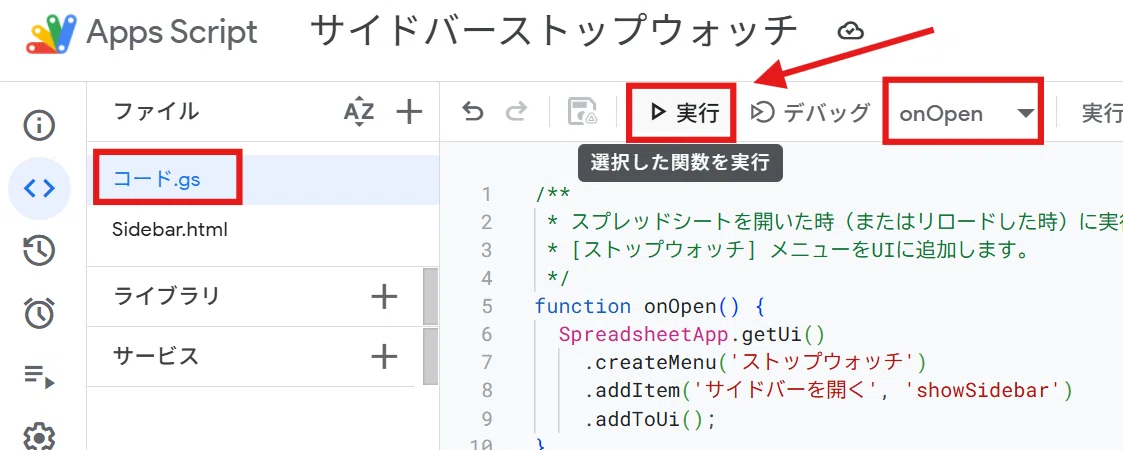Add a service with plus icon
This screenshot has width=1123, height=450.
pyautogui.click(x=385, y=356)
